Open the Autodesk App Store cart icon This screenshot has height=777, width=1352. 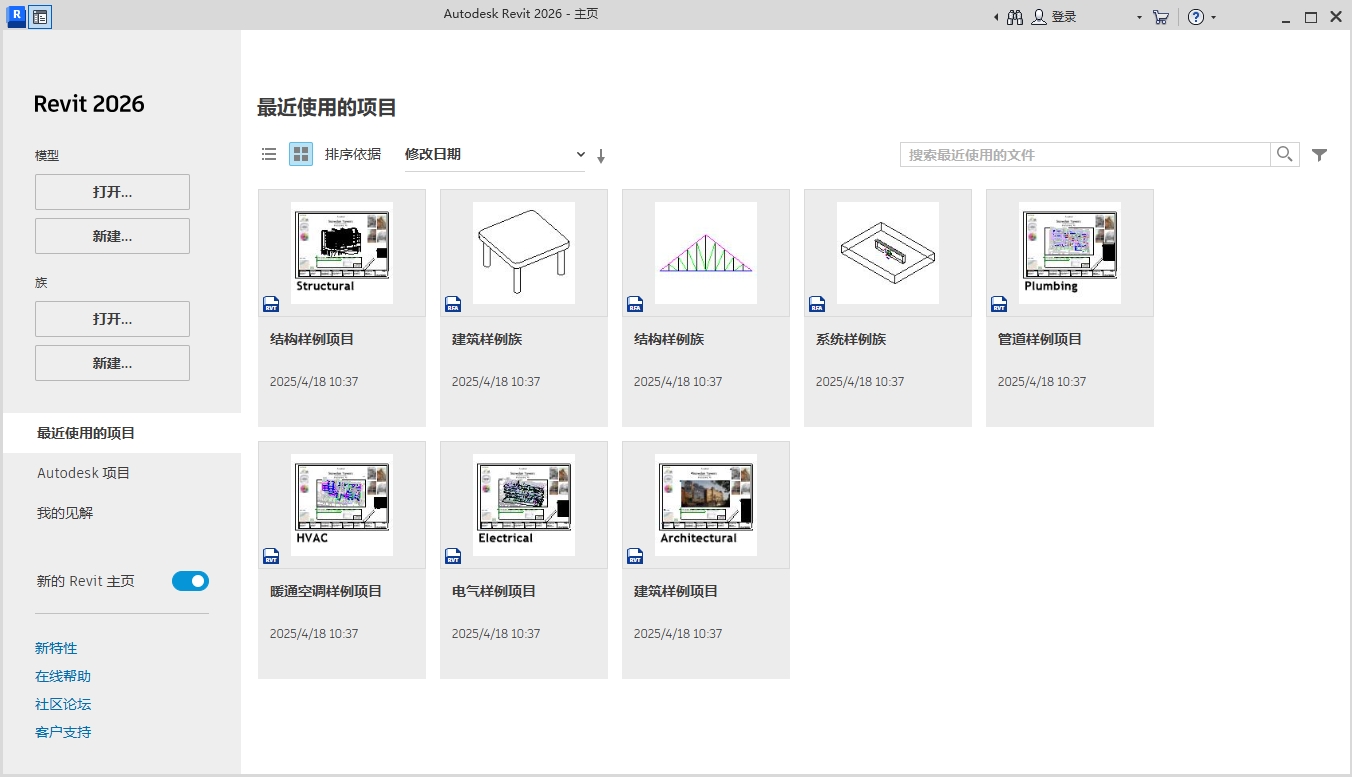coord(1160,17)
